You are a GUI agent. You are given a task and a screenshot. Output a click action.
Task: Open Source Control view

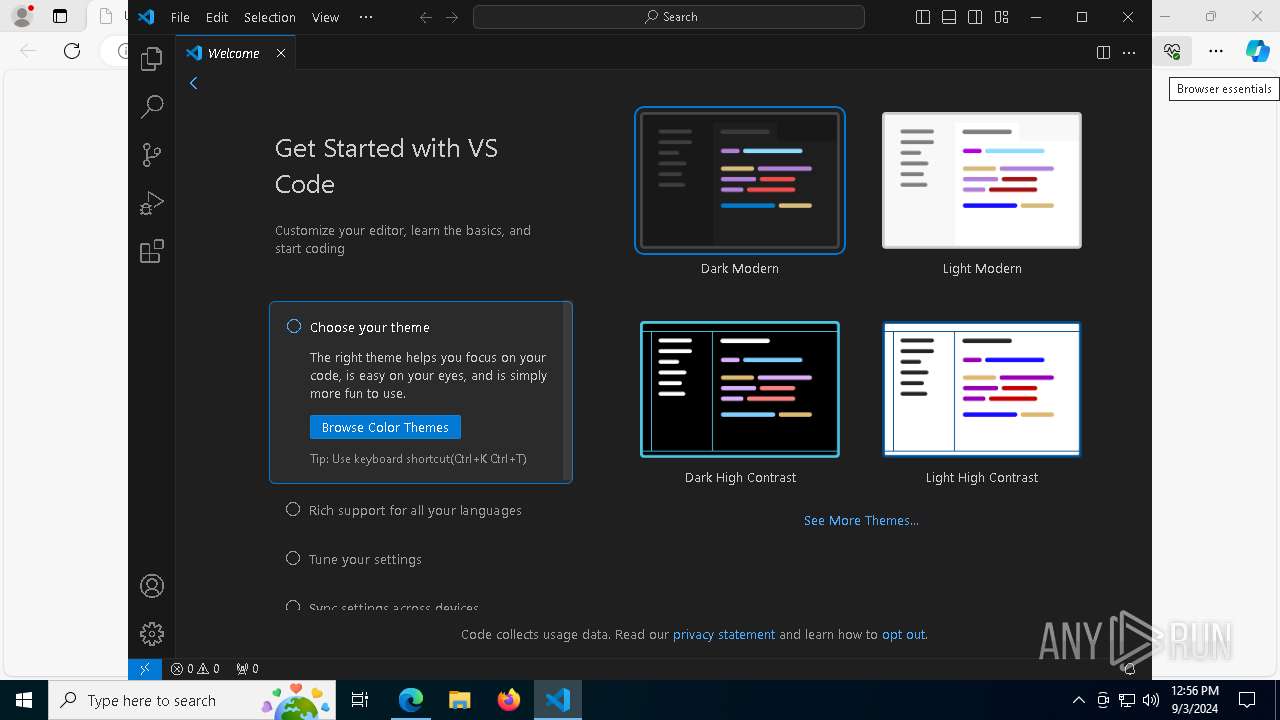pyautogui.click(x=152, y=155)
